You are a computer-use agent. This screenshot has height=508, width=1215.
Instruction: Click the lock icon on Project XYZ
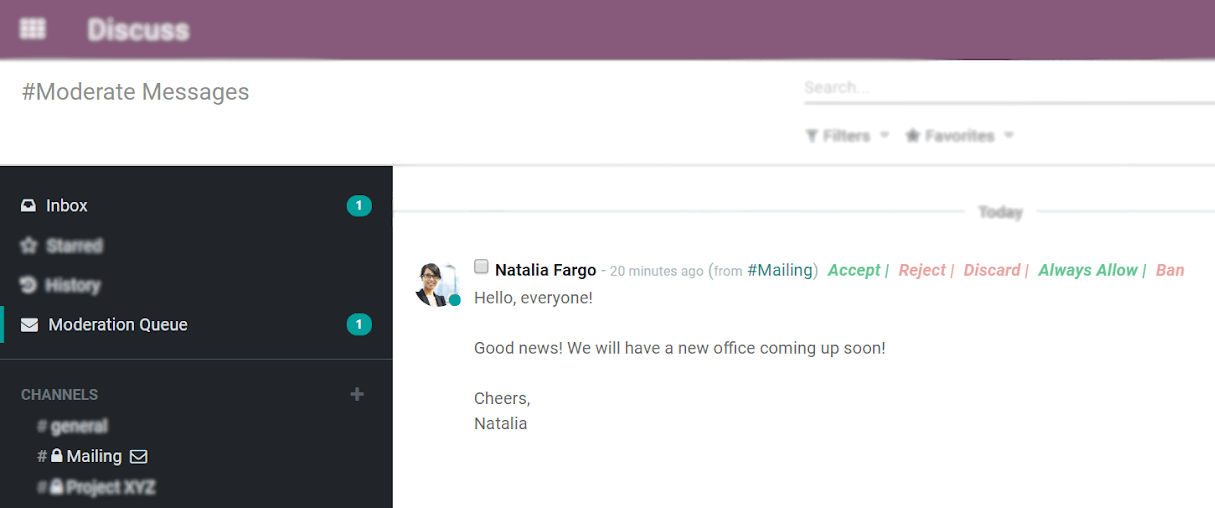pos(58,488)
